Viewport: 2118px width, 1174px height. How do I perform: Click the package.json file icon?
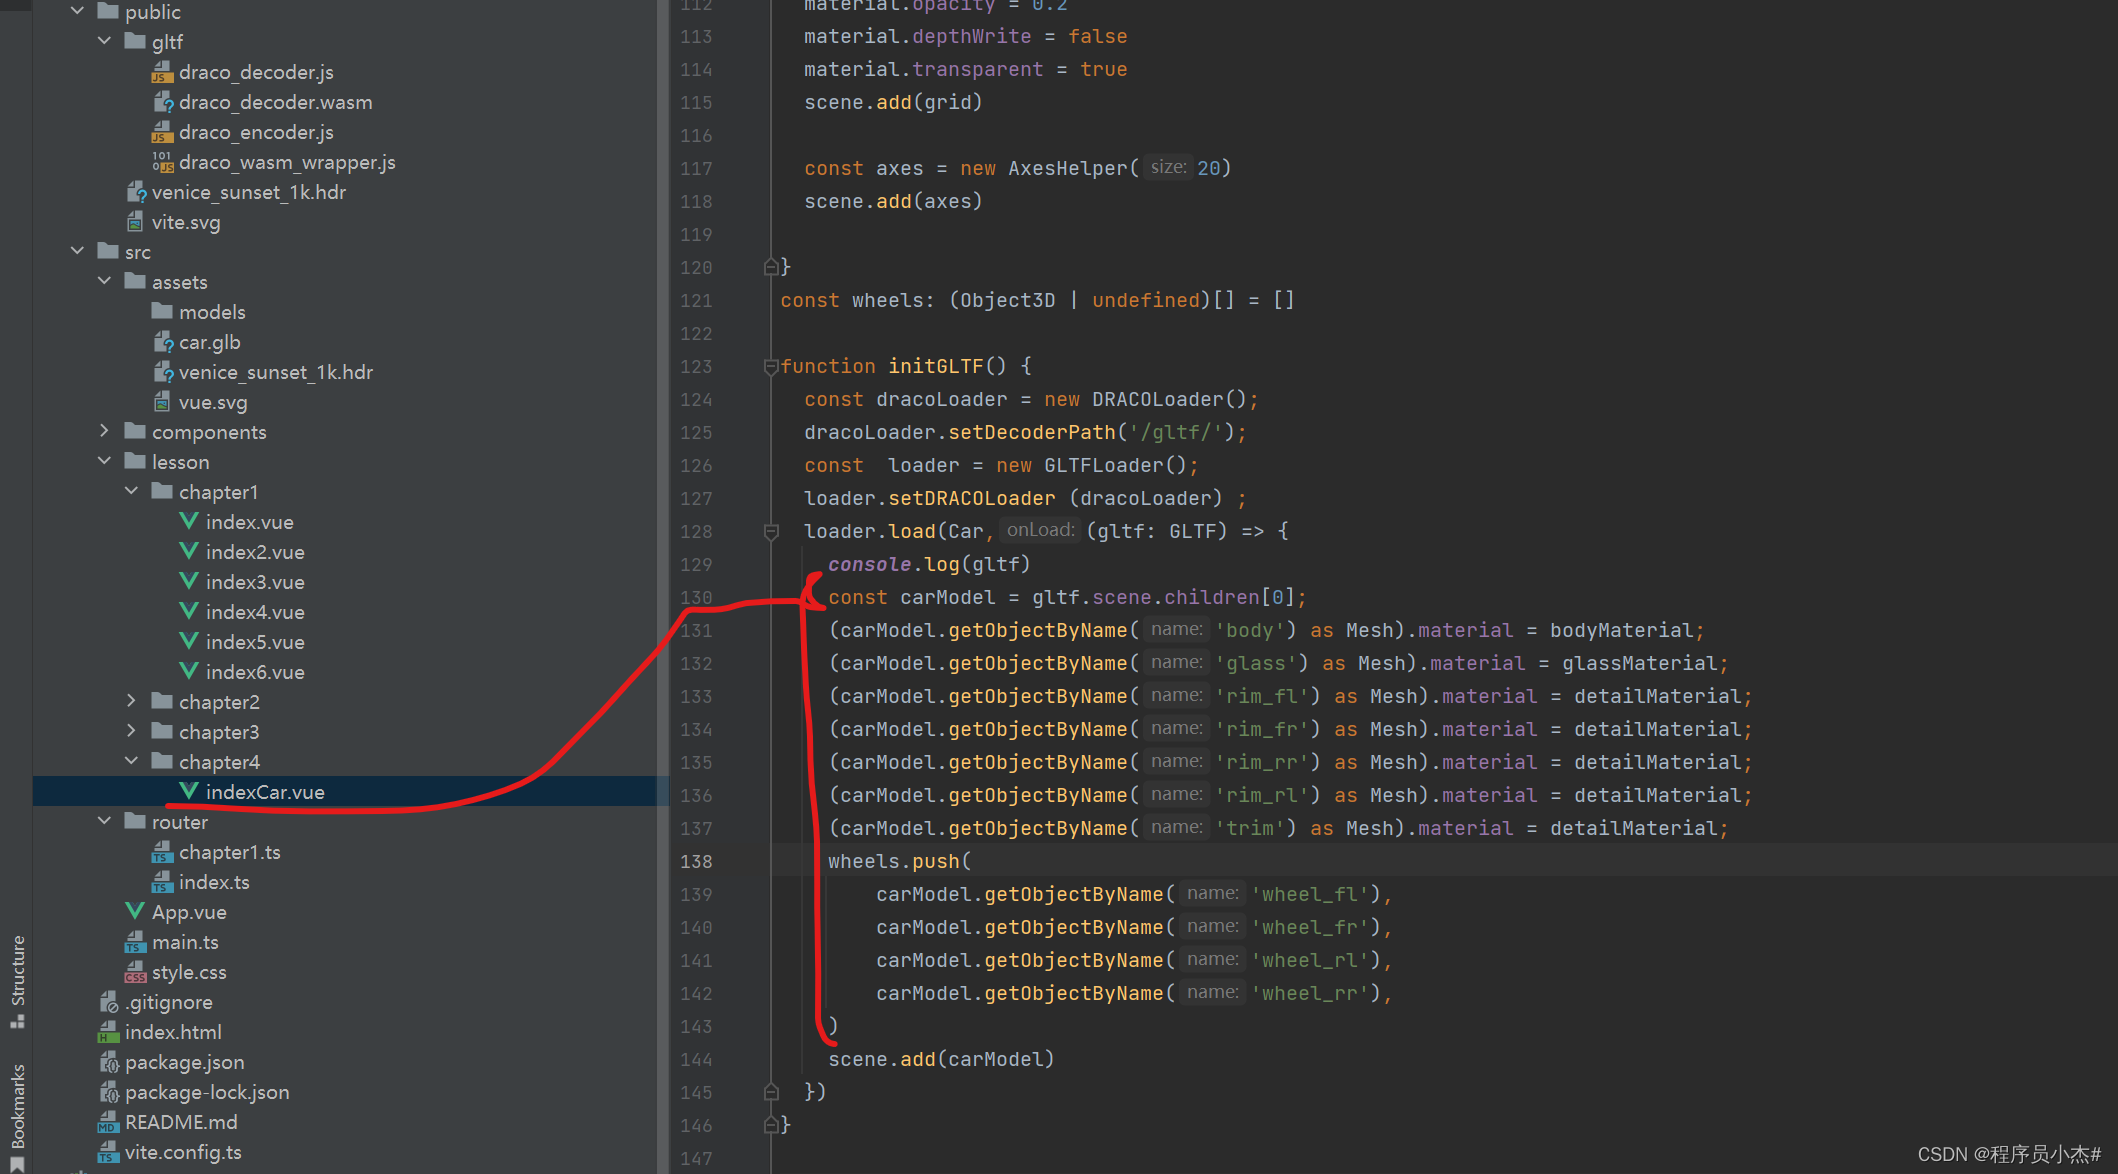tap(109, 1062)
